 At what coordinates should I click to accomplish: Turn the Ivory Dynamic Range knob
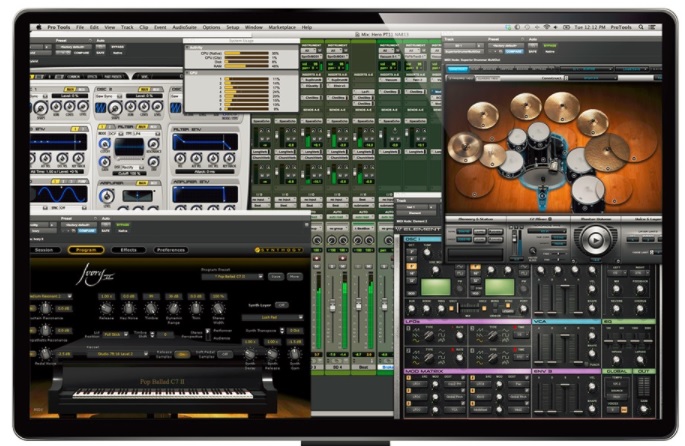pyautogui.click(x=173, y=309)
